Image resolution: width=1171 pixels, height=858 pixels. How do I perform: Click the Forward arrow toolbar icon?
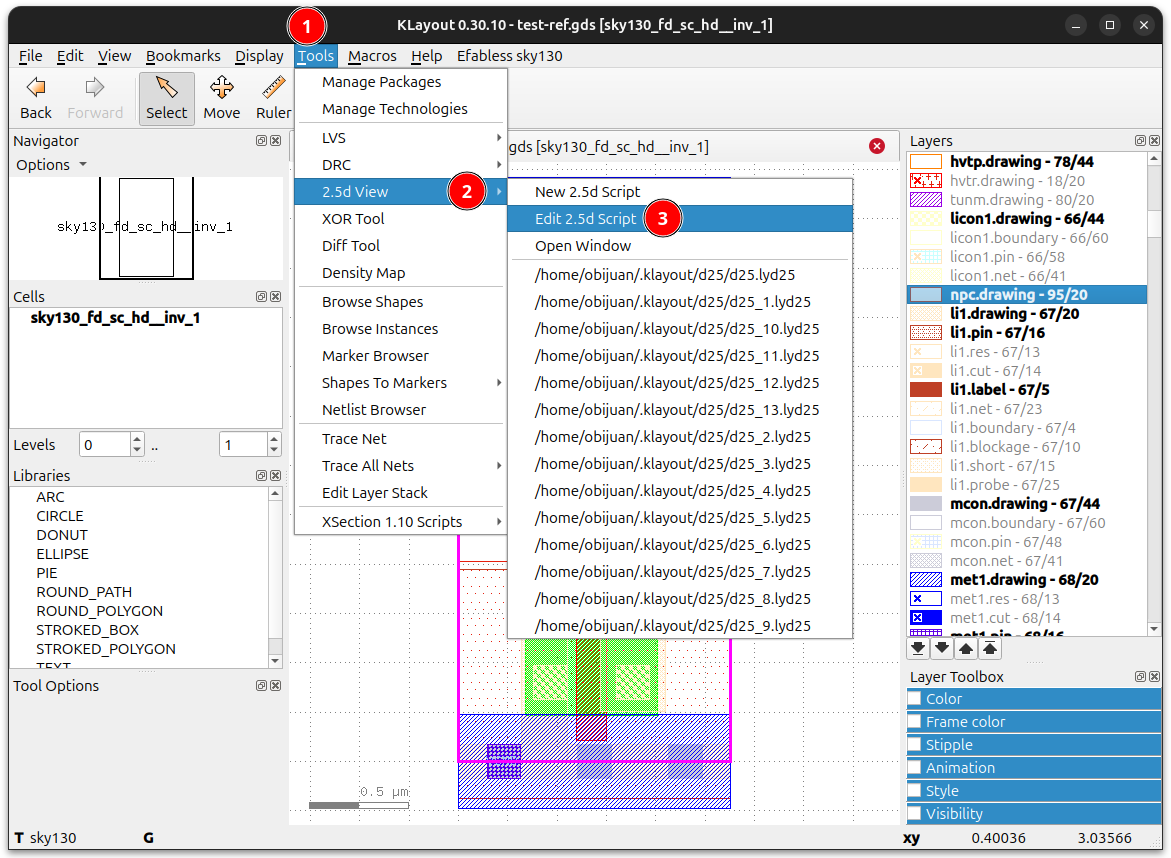click(94, 88)
